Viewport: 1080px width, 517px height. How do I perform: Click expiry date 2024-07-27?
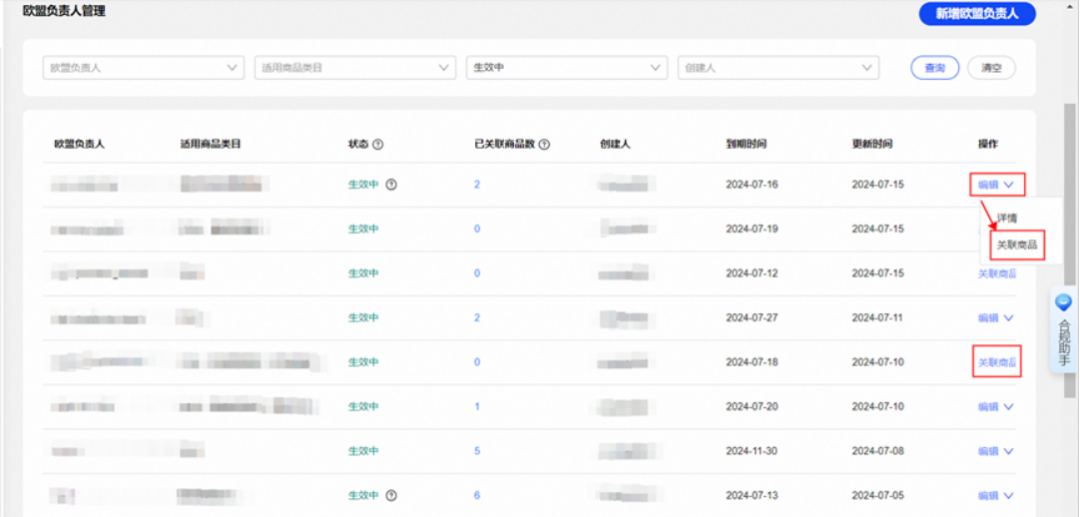[x=751, y=317]
